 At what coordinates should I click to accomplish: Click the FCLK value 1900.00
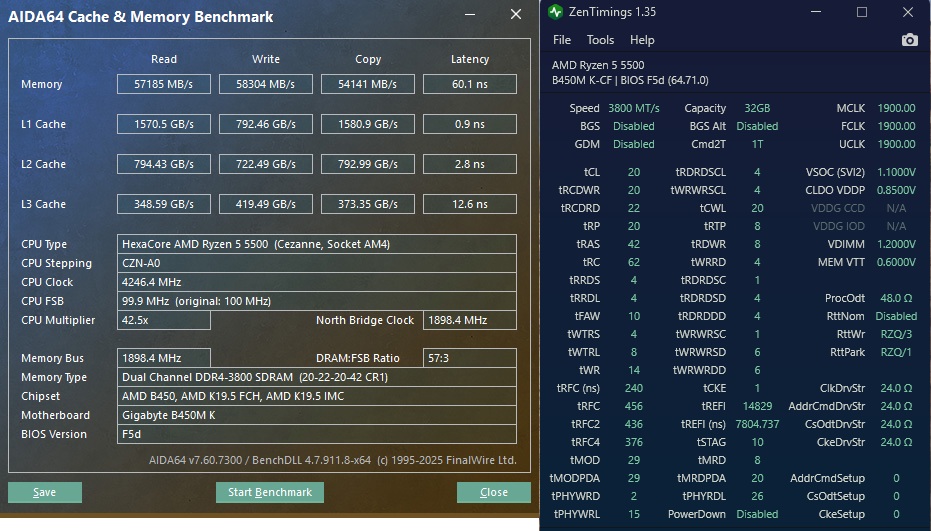[x=897, y=126]
